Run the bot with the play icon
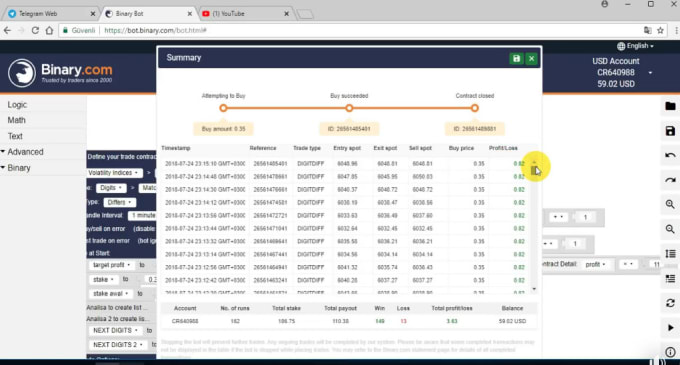680x365 pixels. pos(670,328)
